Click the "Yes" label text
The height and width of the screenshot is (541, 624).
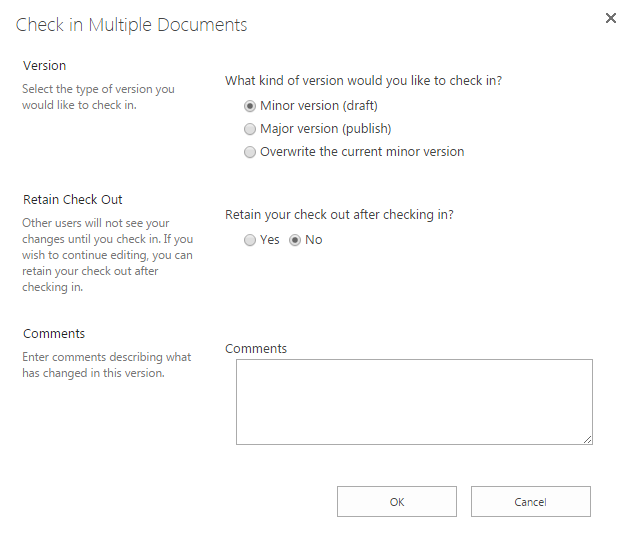[x=270, y=240]
